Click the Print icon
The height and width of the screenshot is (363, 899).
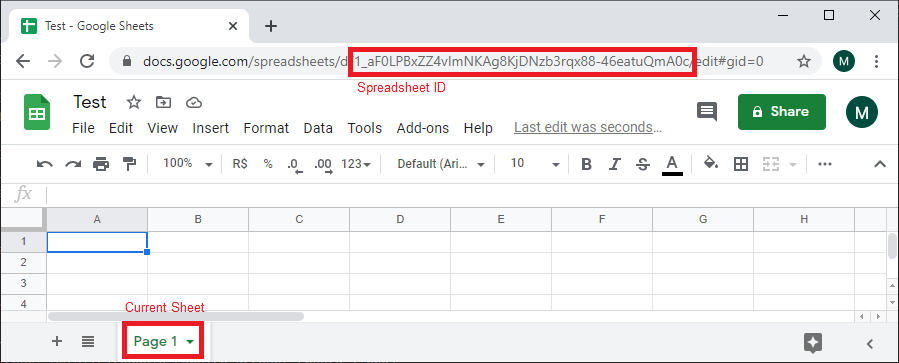(x=101, y=164)
